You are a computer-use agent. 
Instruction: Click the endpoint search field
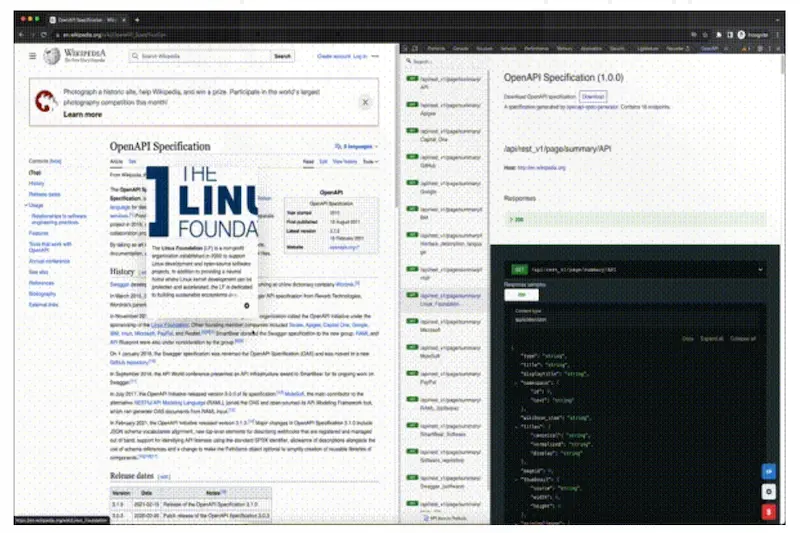point(445,61)
